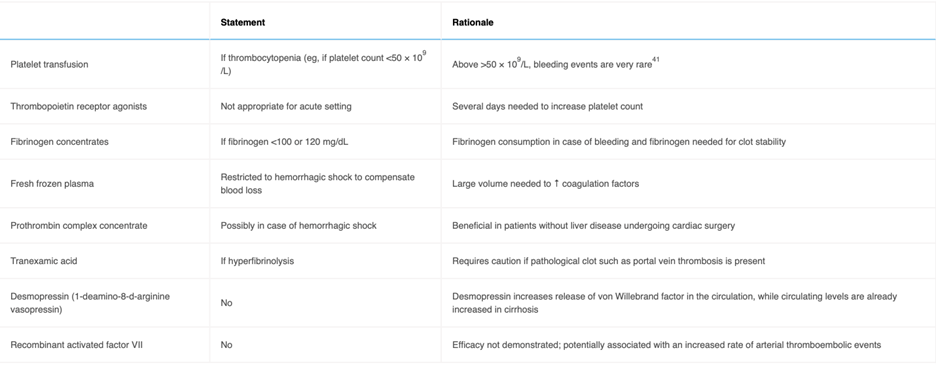Click the Rationale column header
Viewport: 936px width, 365px height.
(473, 22)
